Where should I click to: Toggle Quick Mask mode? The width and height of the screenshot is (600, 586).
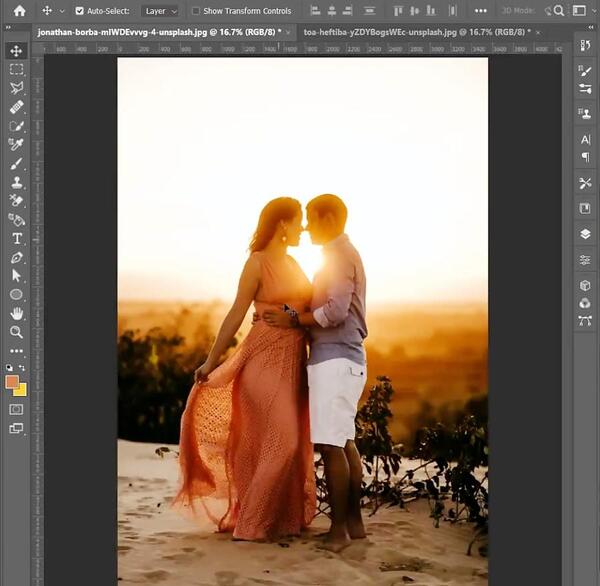pyautogui.click(x=16, y=410)
